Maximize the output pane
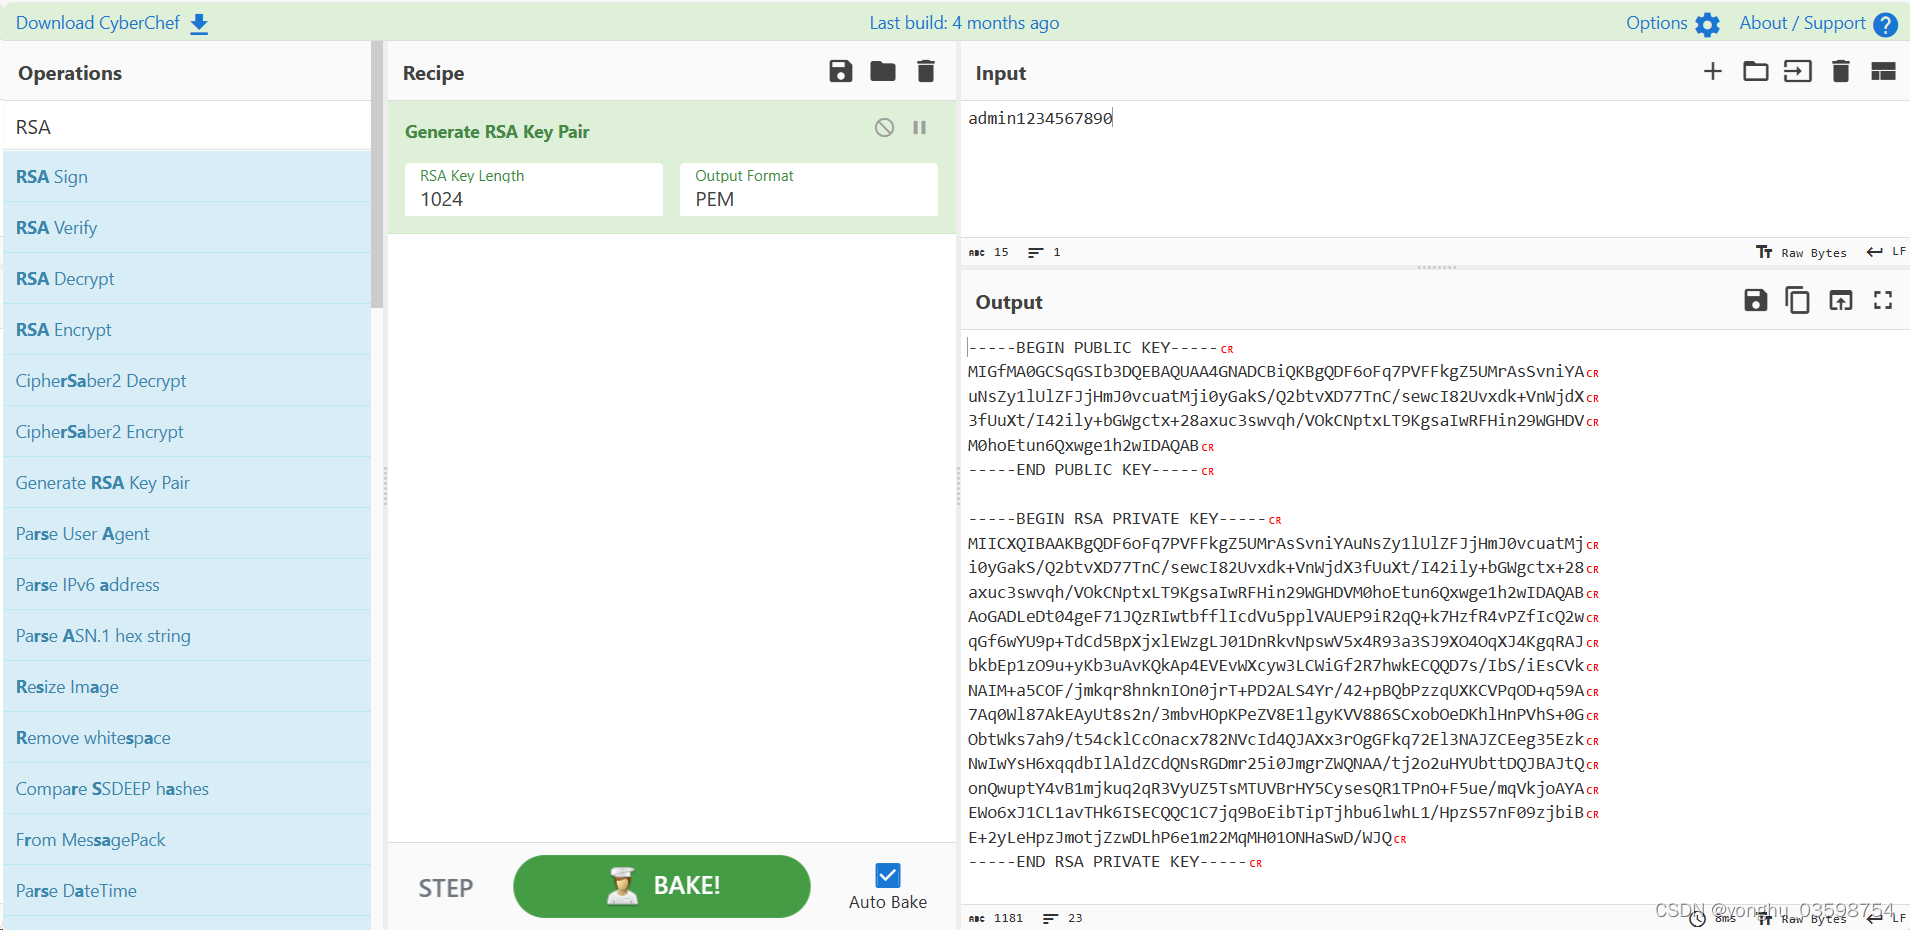Viewport: 1910px width, 930px height. [x=1883, y=300]
